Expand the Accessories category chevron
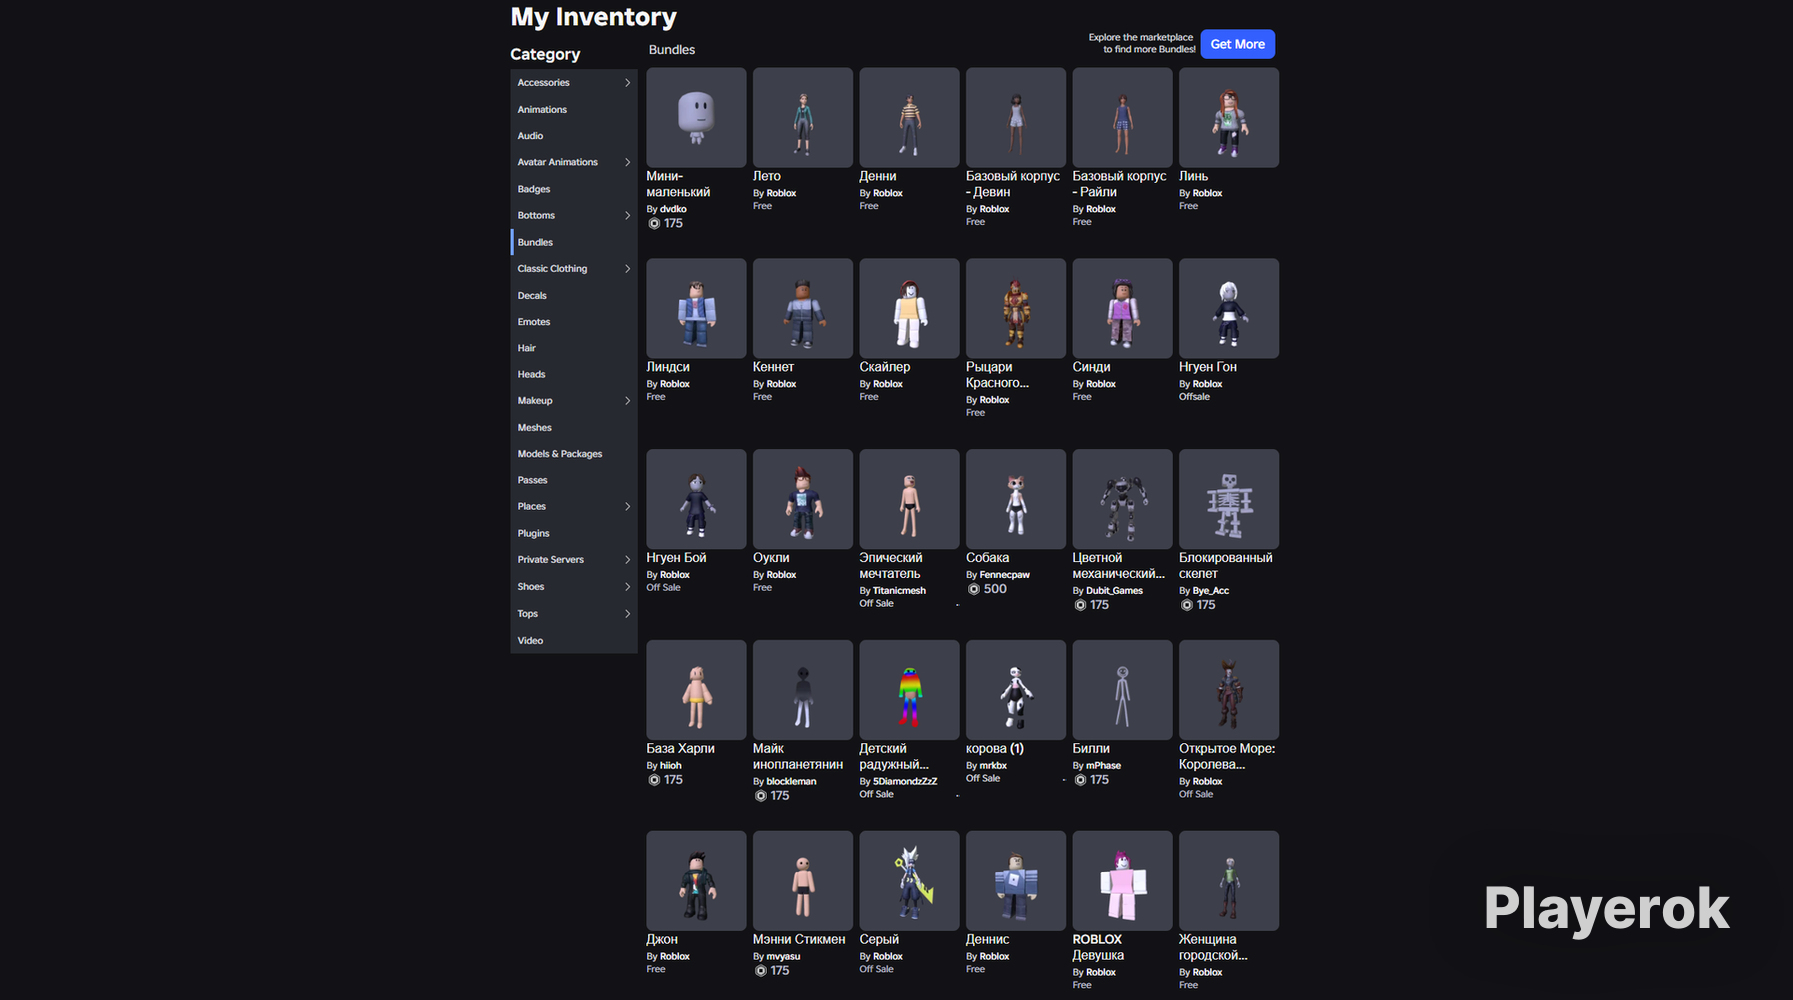Viewport: 1793px width, 1000px height. (627, 83)
